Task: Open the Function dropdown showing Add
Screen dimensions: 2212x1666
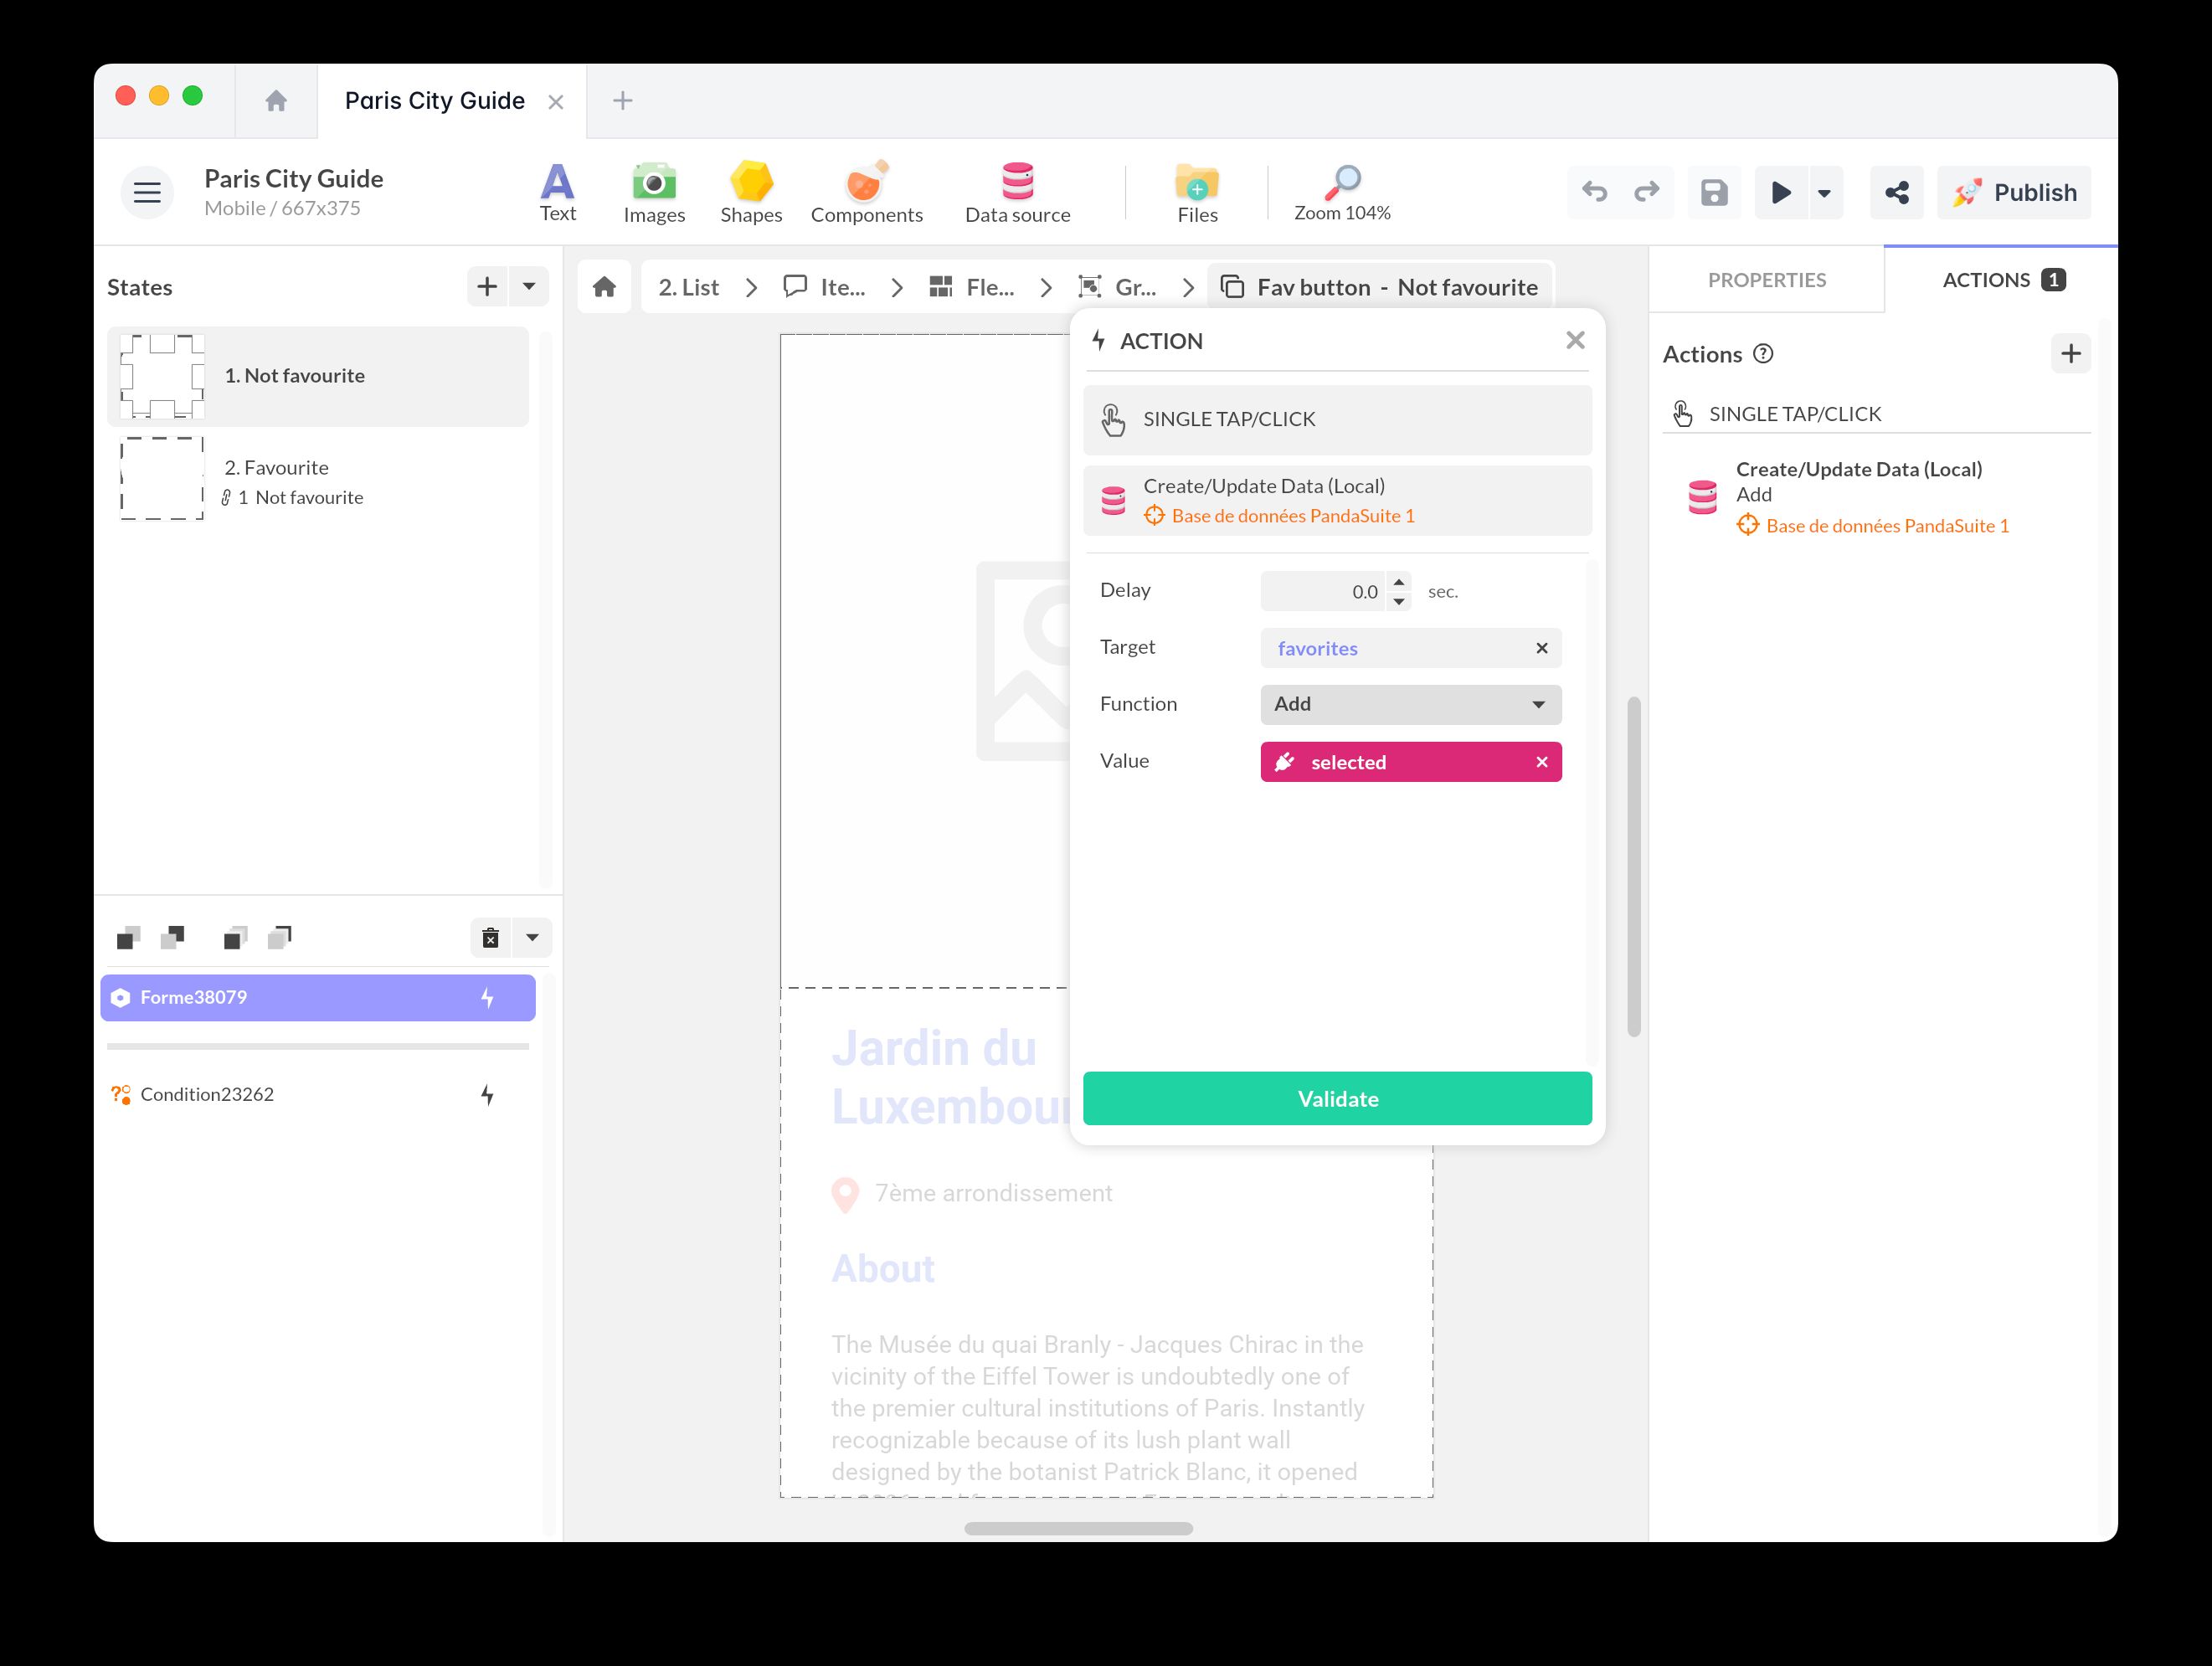Action: (1410, 704)
